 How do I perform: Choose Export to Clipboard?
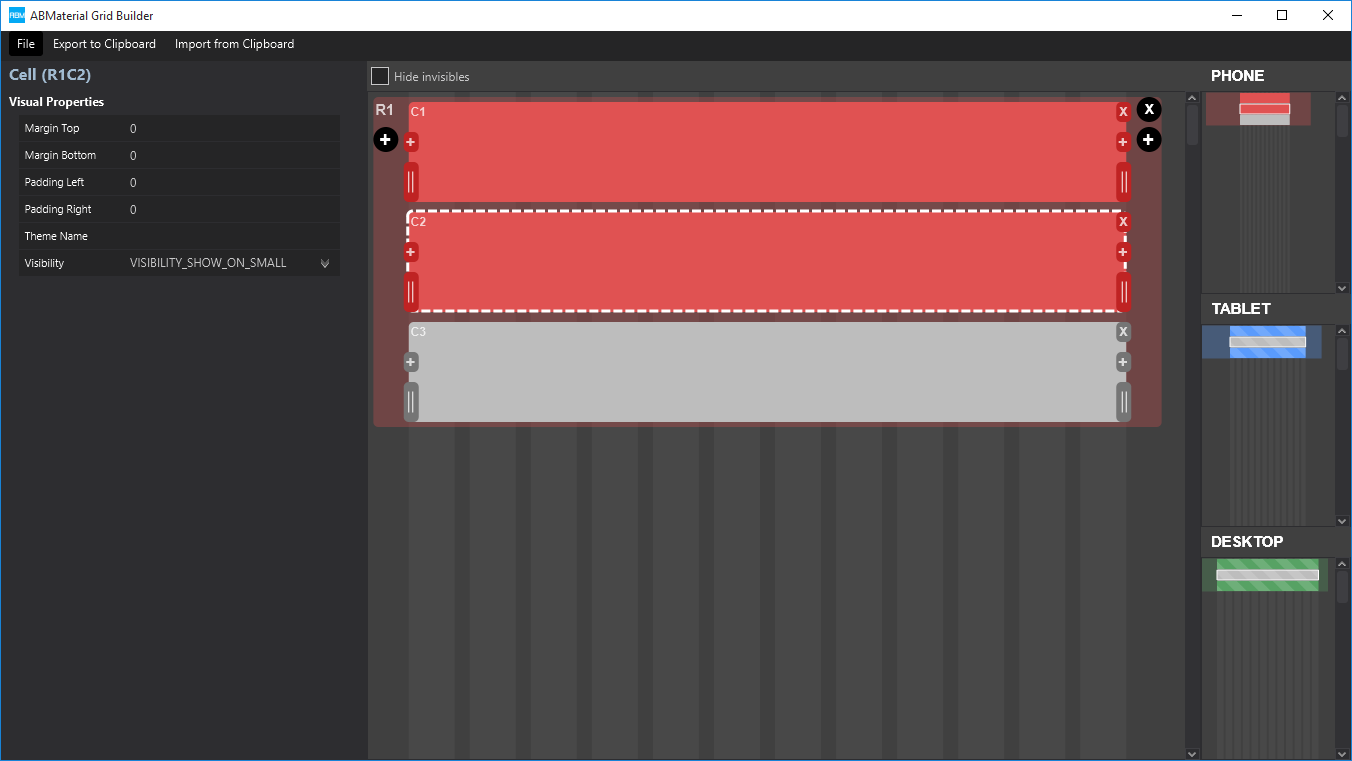(x=104, y=44)
